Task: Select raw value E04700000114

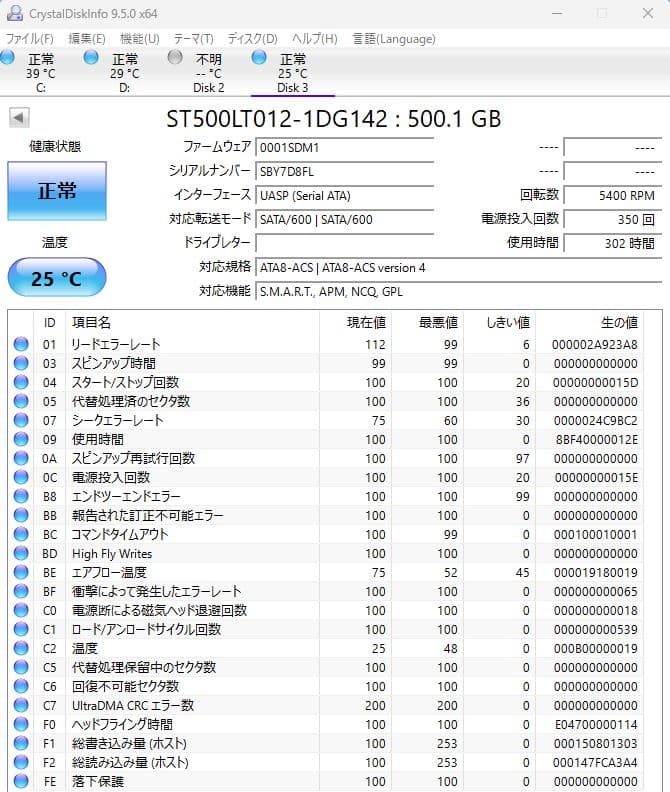Action: (596, 724)
